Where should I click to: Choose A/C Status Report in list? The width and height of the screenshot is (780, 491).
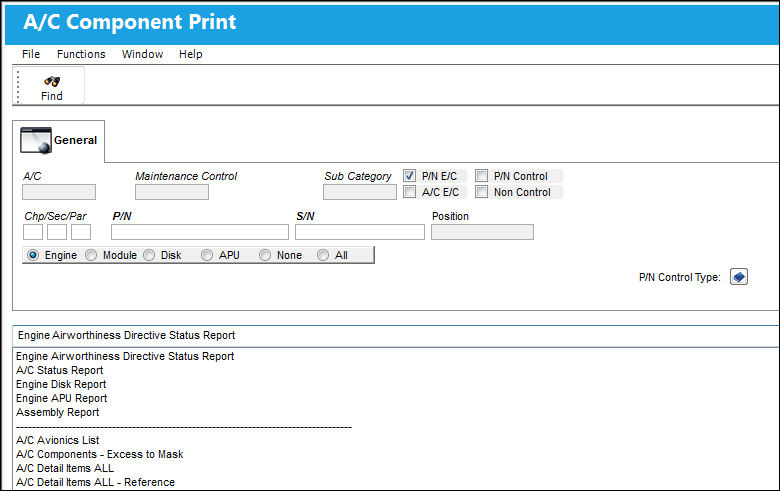pos(60,370)
